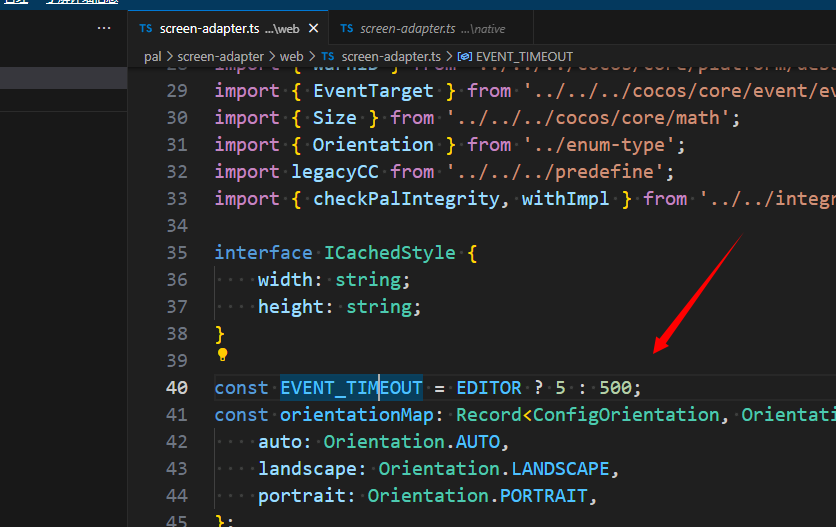
Task: Click withImpl on line 33
Action: pos(565,198)
